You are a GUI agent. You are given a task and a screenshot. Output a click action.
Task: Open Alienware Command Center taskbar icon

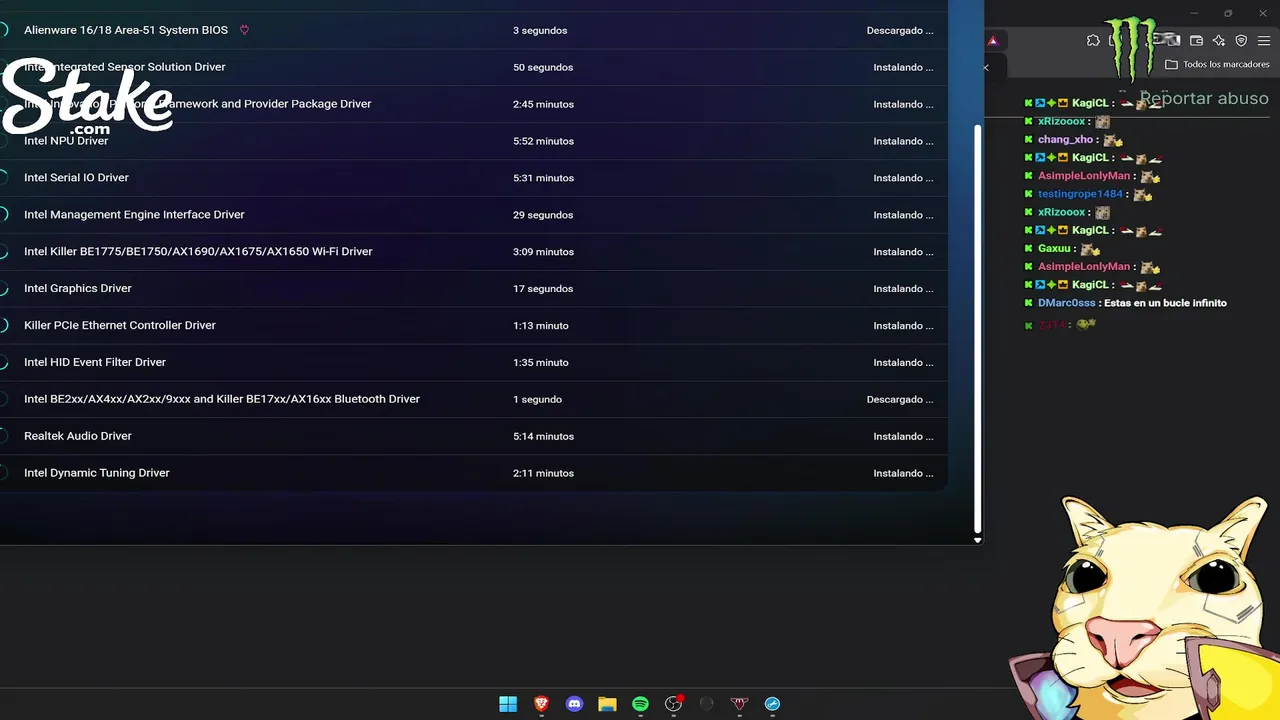(706, 704)
